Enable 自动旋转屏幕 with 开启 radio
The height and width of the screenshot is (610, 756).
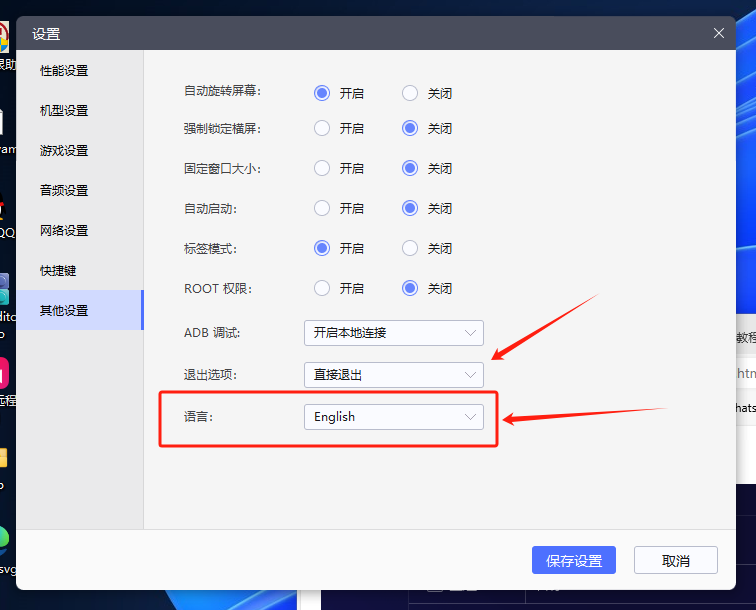click(322, 93)
